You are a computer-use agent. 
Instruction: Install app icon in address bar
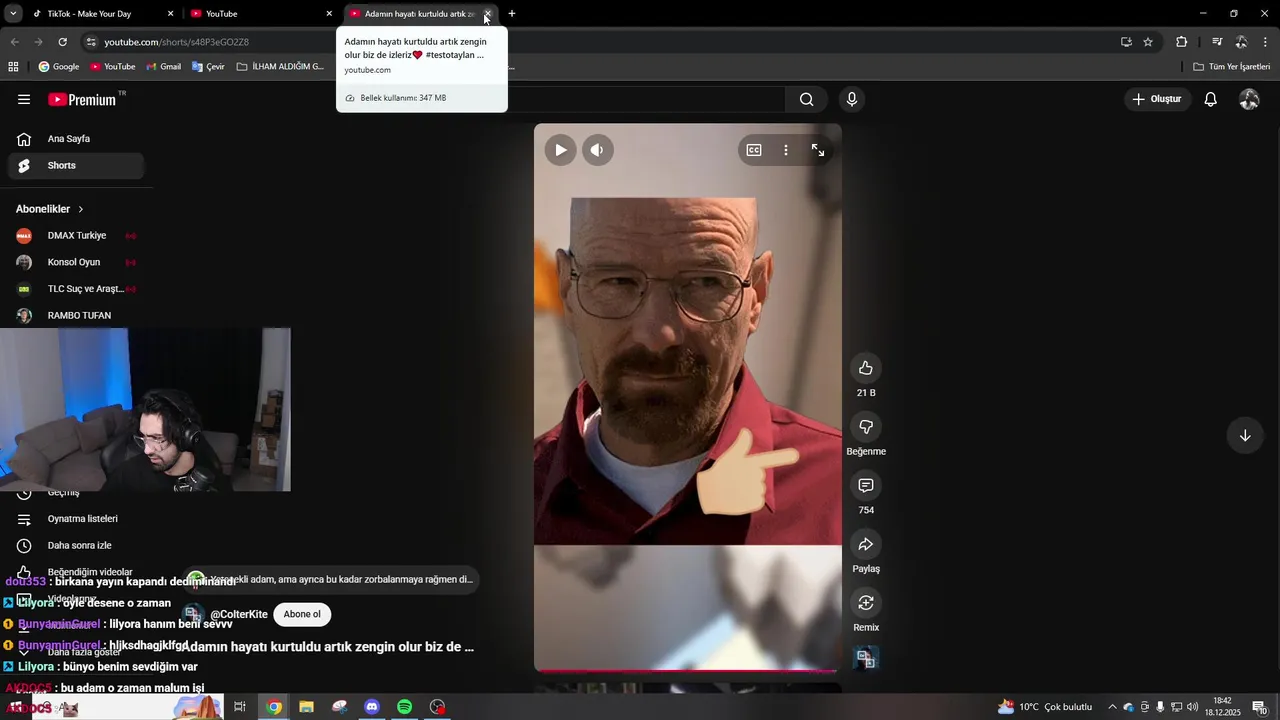pos(1126,42)
